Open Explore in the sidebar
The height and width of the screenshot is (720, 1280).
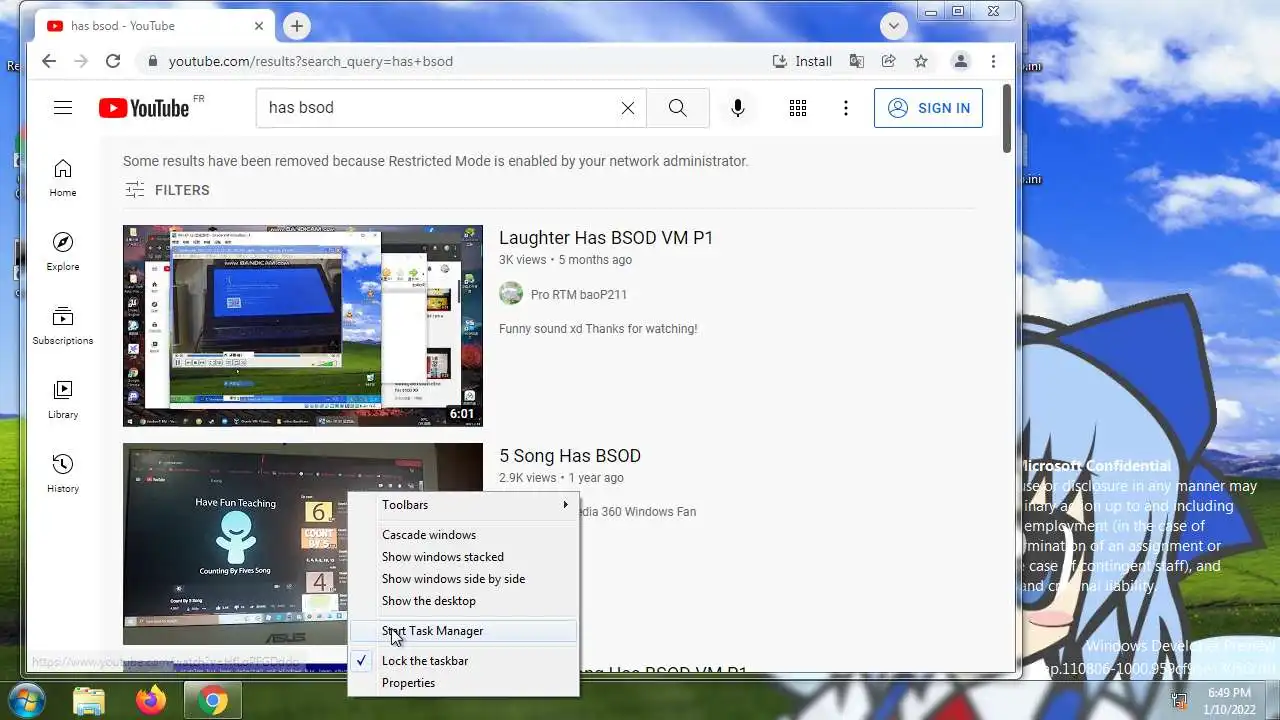63,251
